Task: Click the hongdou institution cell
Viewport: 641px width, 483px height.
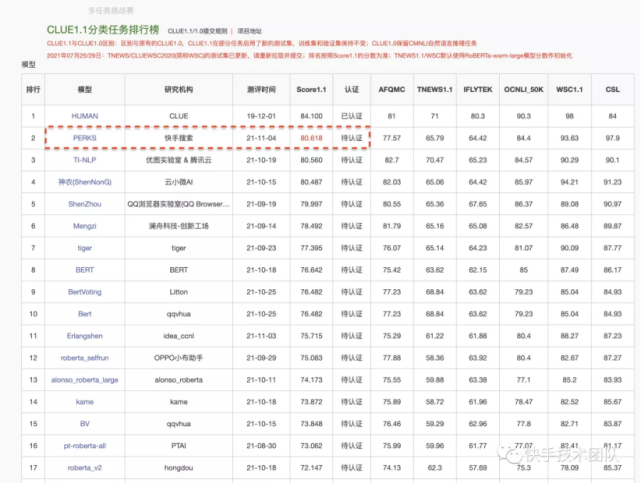Action: tap(179, 468)
